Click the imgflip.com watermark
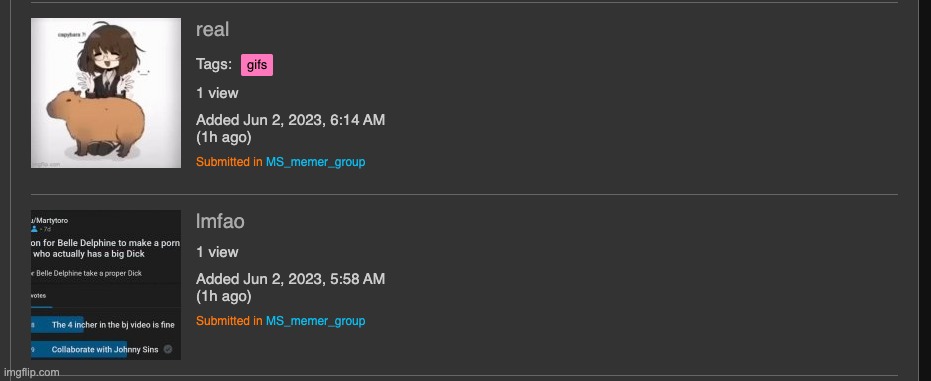This screenshot has height=381, width=931. point(31,373)
